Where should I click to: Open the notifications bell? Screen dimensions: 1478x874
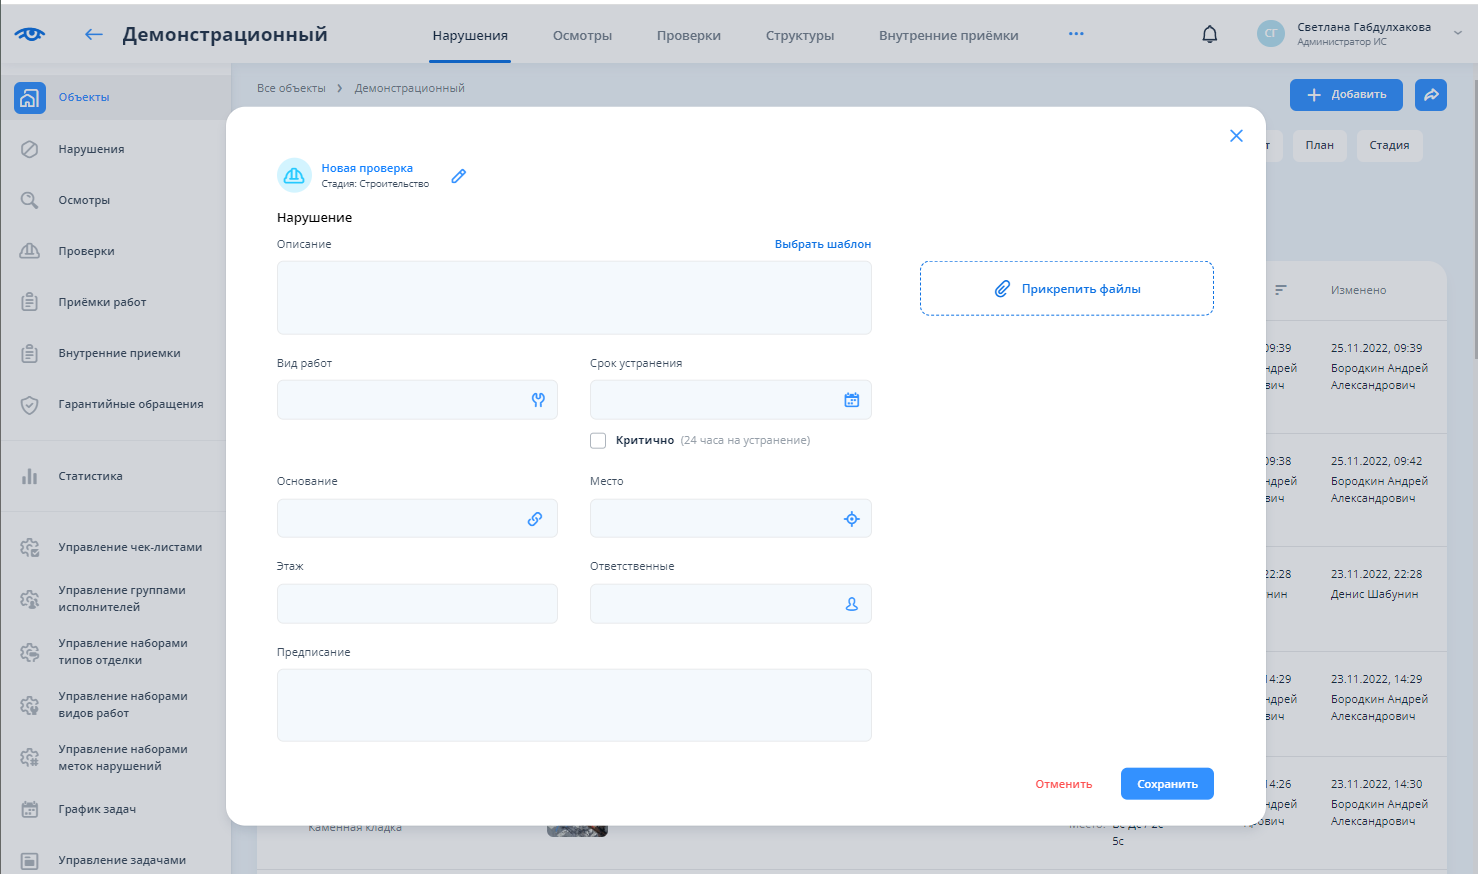point(1209,35)
